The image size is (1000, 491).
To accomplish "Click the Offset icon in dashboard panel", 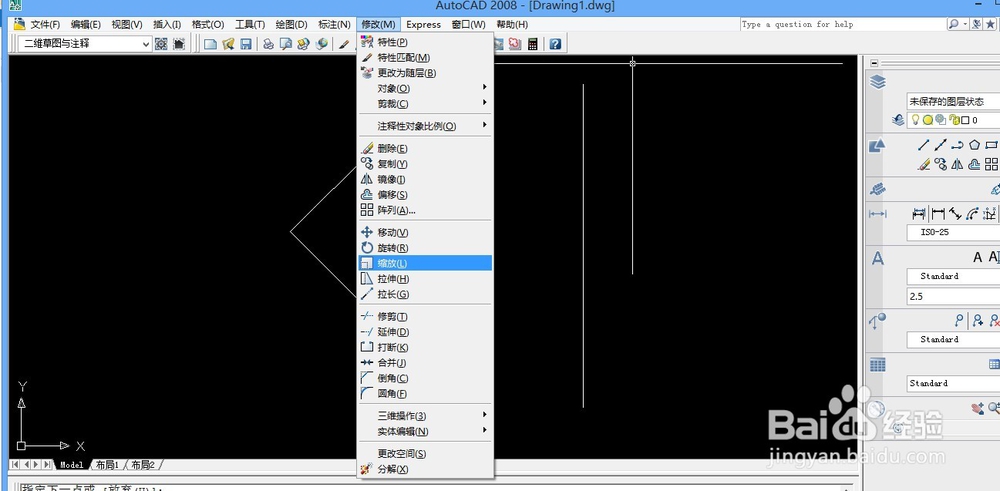I will coord(974,165).
